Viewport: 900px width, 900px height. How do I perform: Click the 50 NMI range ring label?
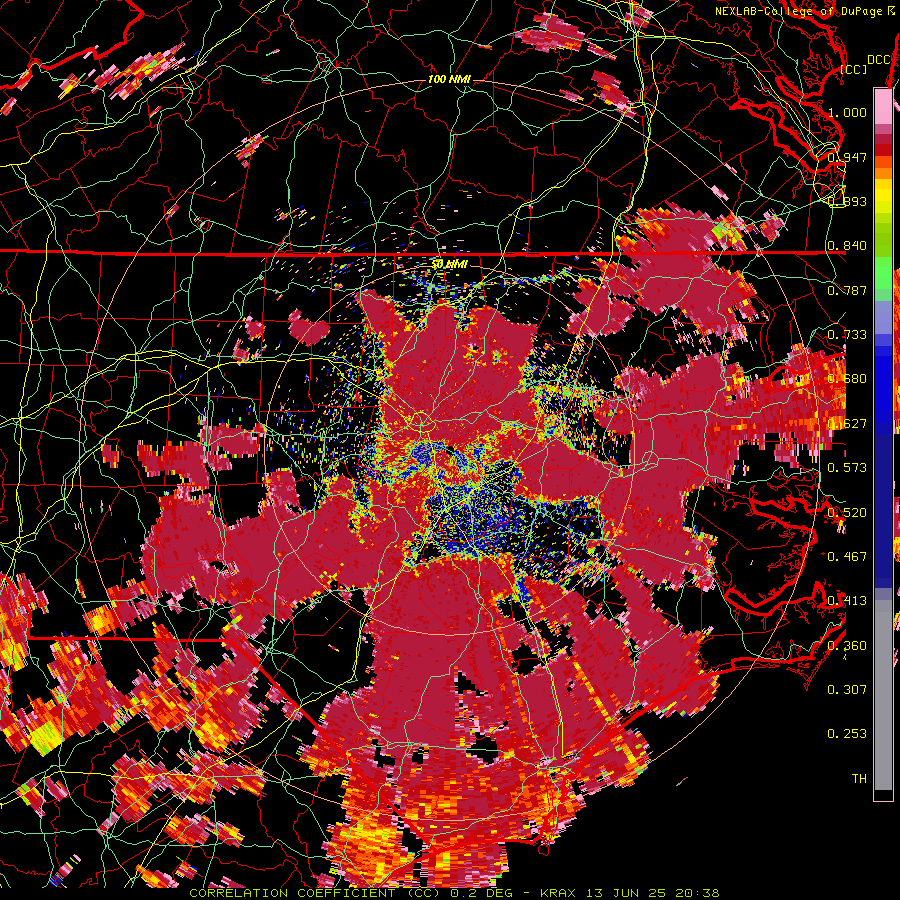pyautogui.click(x=449, y=264)
